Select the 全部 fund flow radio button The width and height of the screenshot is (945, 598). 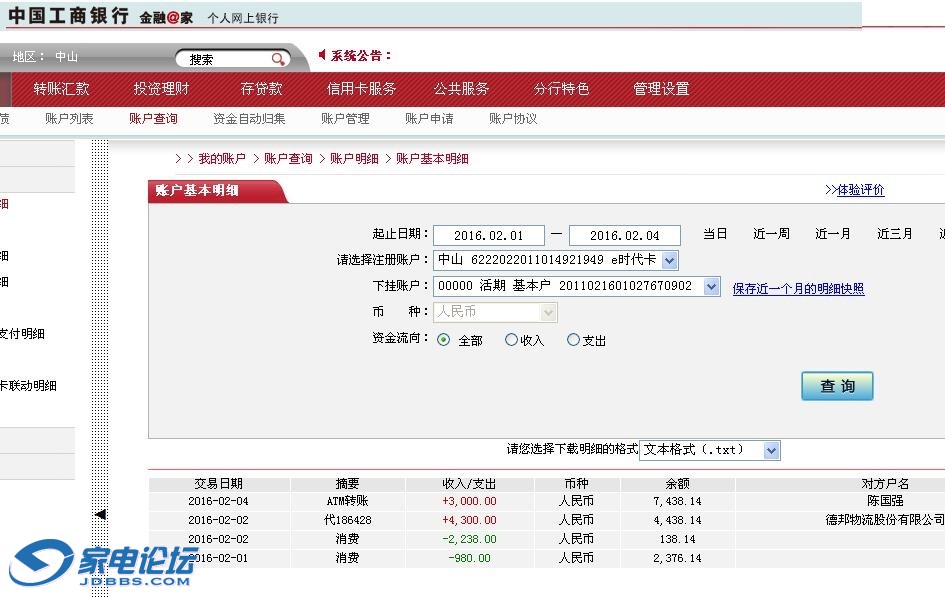tap(444, 340)
